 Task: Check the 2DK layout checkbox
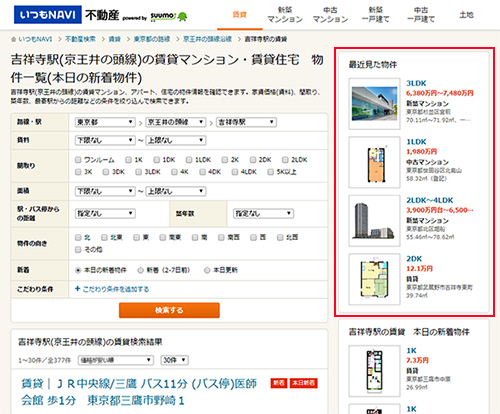[253, 160]
